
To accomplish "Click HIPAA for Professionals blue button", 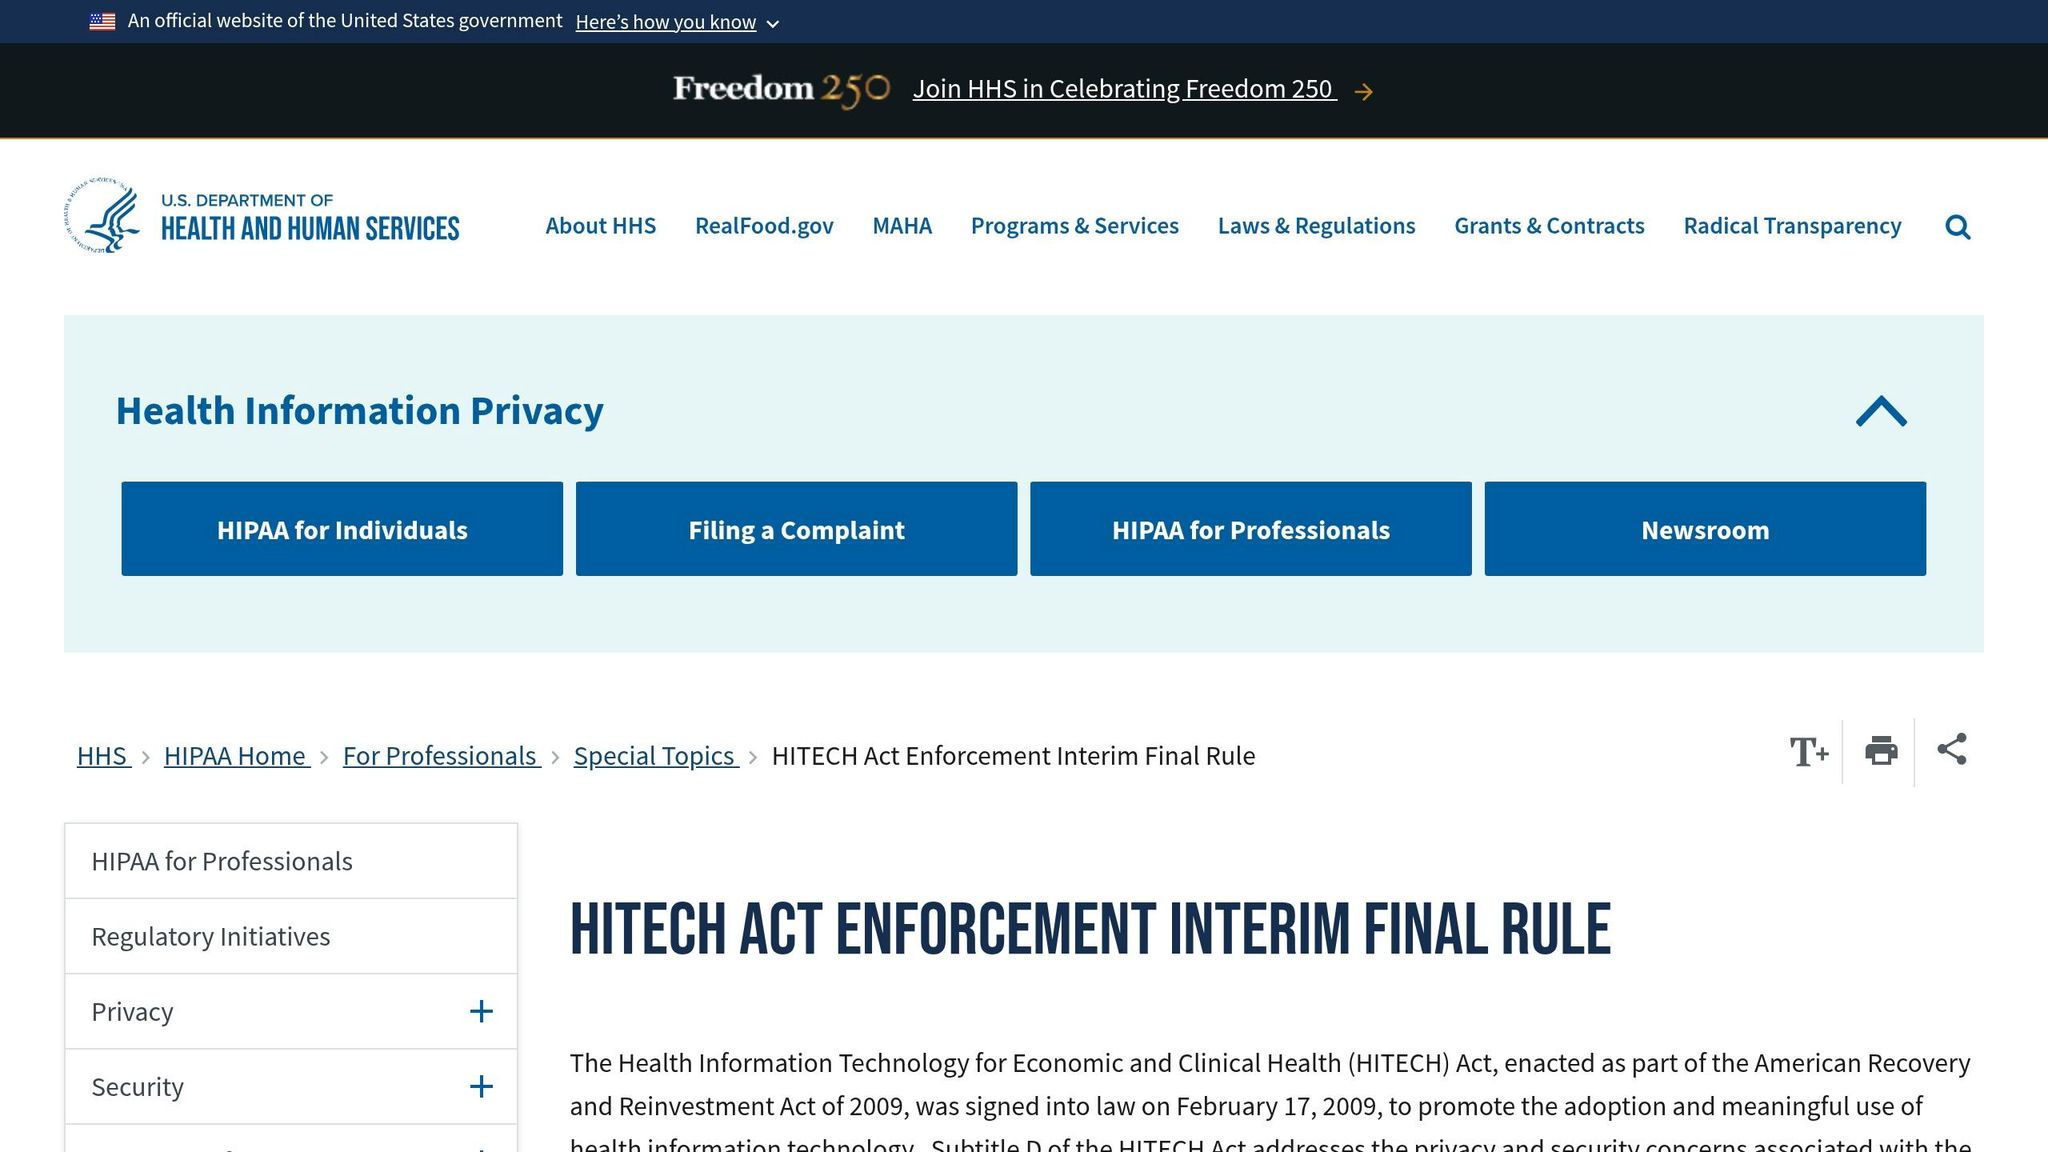I will [1250, 529].
